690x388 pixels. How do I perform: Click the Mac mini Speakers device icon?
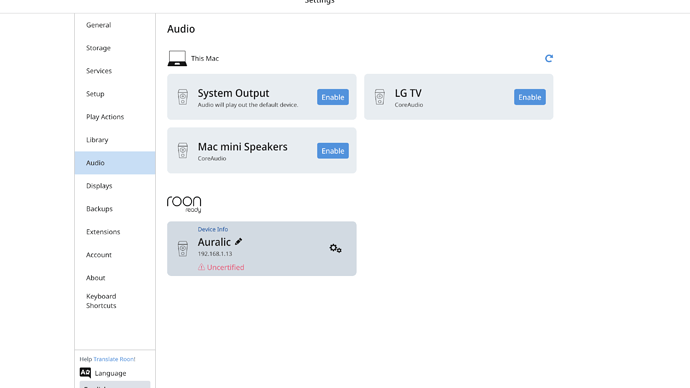(183, 150)
